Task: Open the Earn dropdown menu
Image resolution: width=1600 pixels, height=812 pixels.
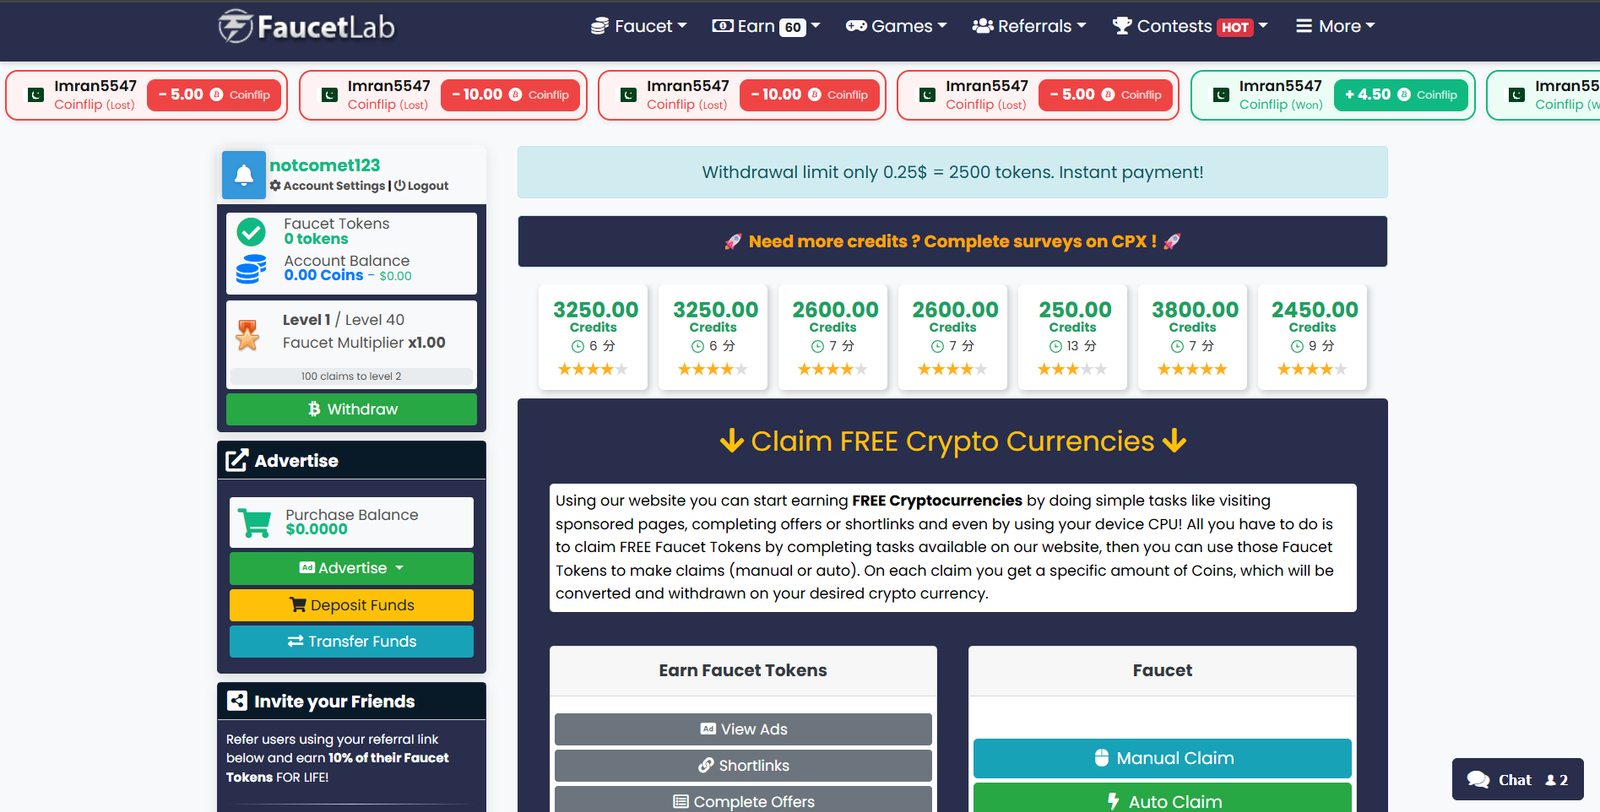Action: point(765,26)
